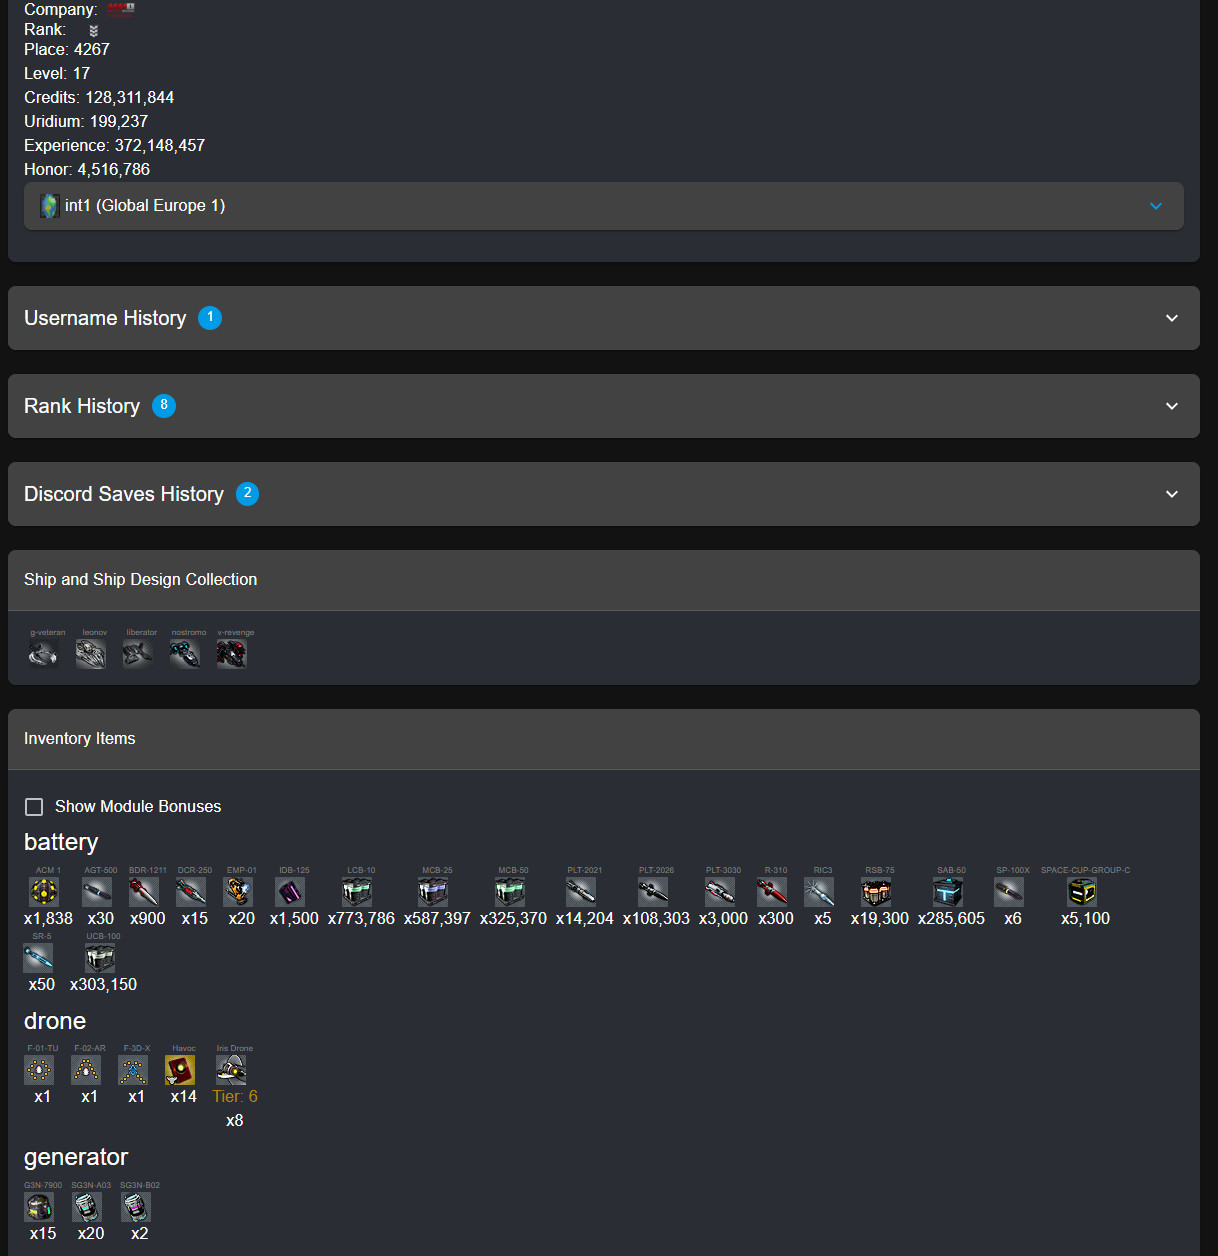1218x1256 pixels.
Task: Select the R-310 rocket icon
Action: tap(772, 892)
